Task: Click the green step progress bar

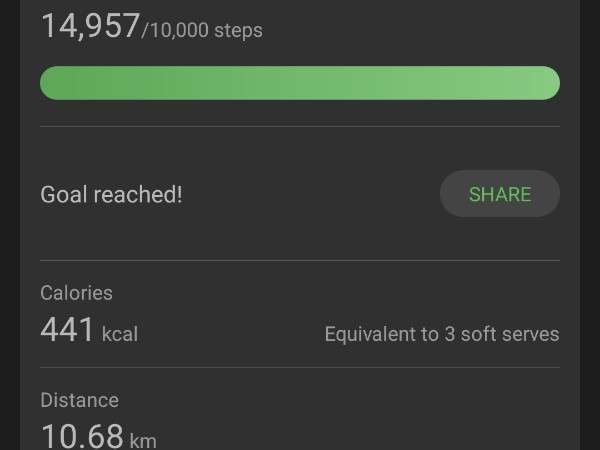Action: coord(300,83)
